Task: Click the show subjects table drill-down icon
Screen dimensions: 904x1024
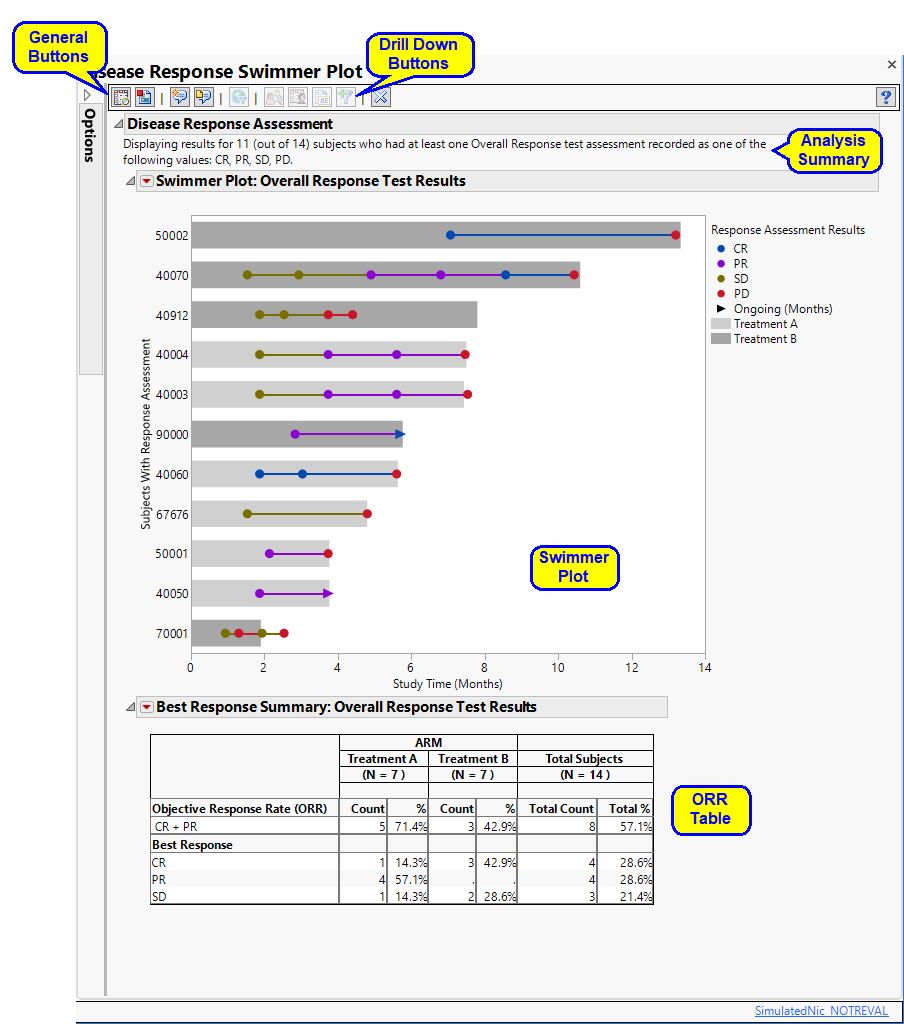Action: point(298,97)
